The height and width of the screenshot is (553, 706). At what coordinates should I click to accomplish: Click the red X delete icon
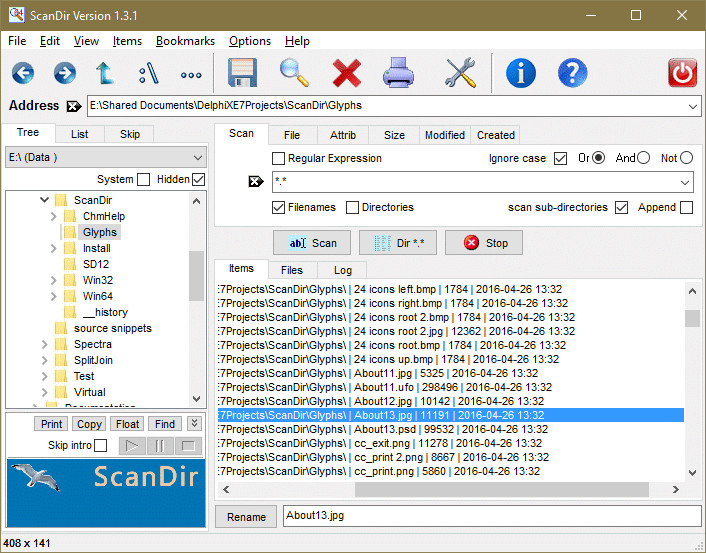pyautogui.click(x=346, y=73)
